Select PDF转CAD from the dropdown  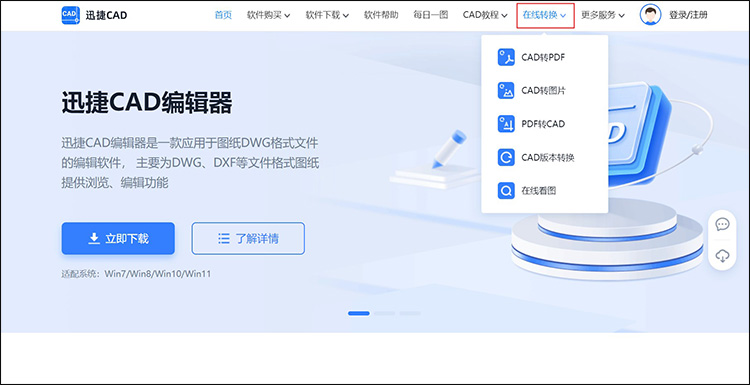click(544, 124)
